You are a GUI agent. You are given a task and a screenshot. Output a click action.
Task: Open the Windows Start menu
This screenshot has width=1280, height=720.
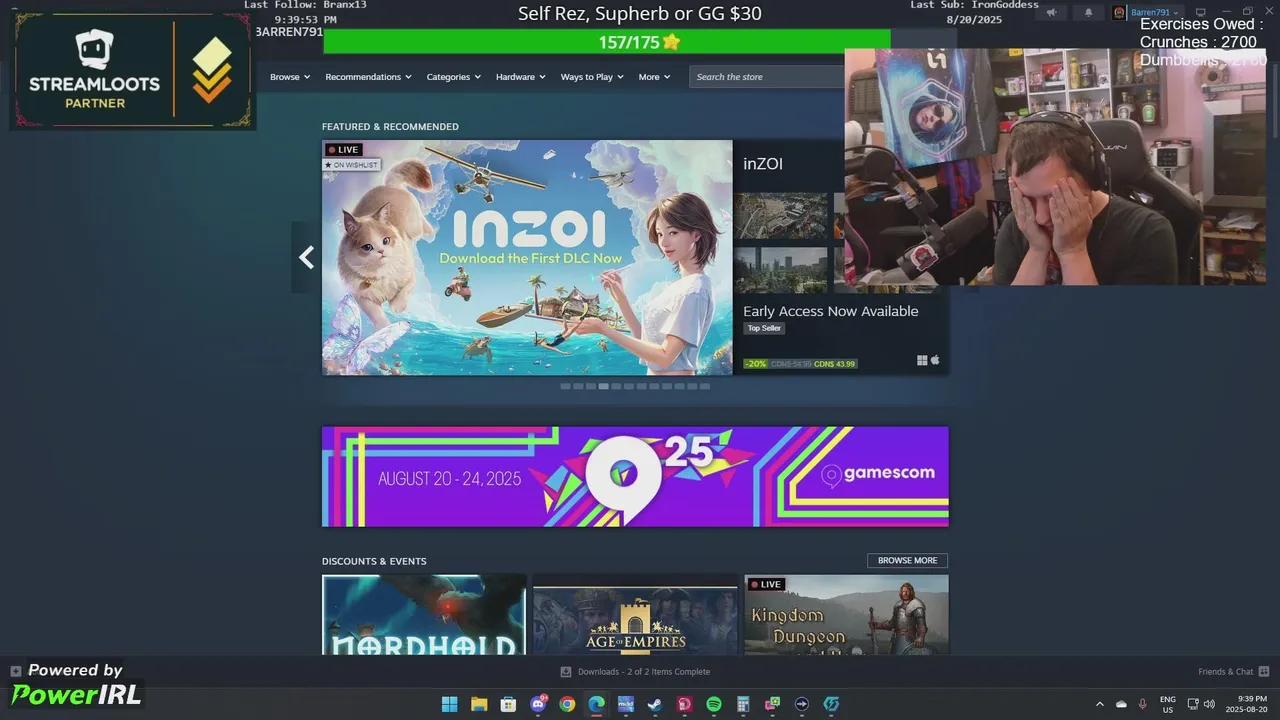pos(450,704)
